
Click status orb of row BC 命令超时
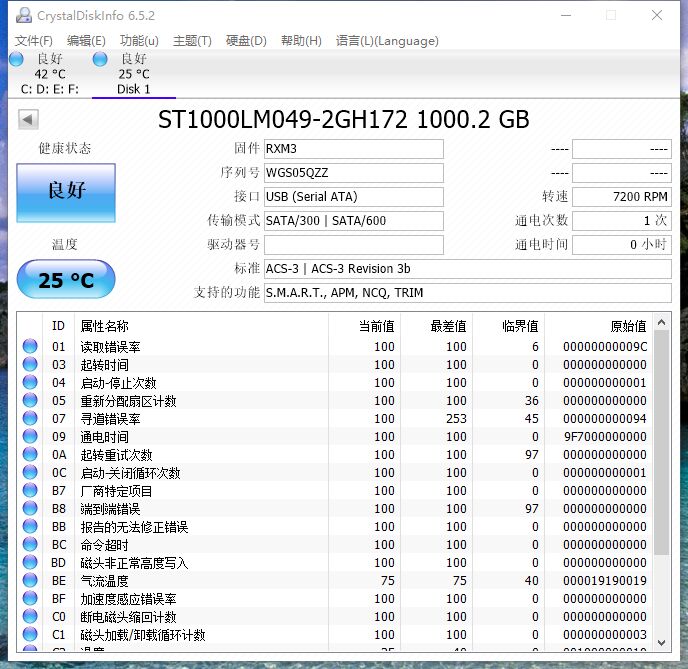click(x=30, y=544)
